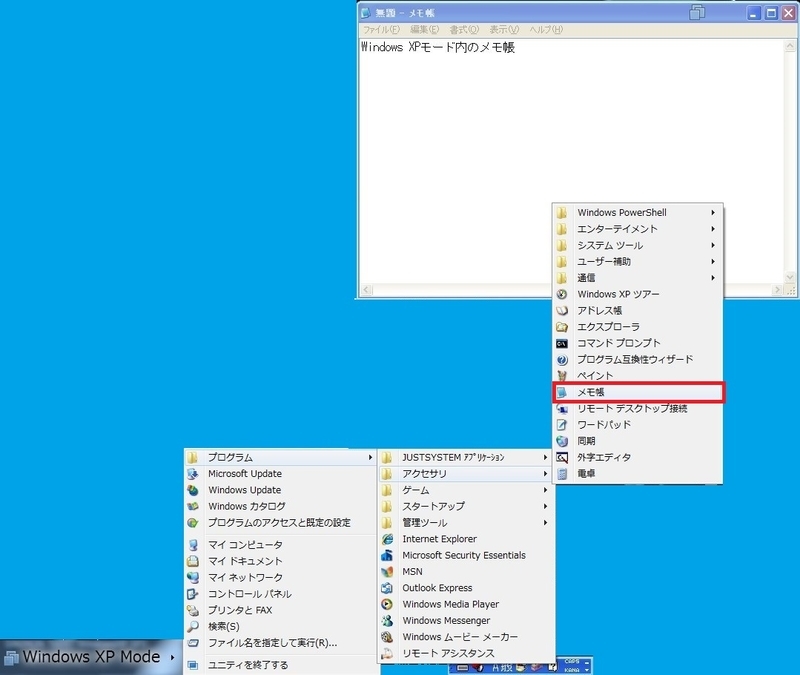Click the Windows XP ツアー icon

click(562, 294)
